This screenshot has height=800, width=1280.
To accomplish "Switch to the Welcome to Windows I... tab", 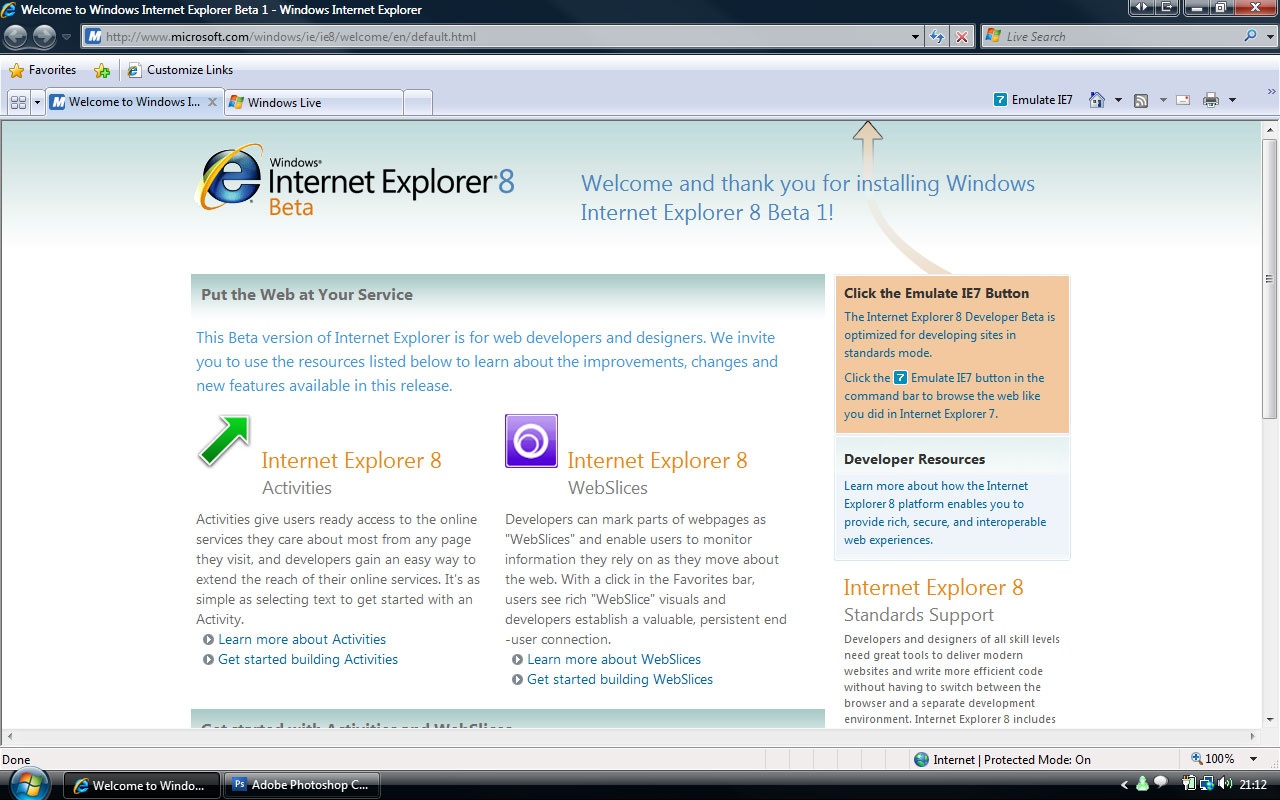I will pyautogui.click(x=135, y=102).
